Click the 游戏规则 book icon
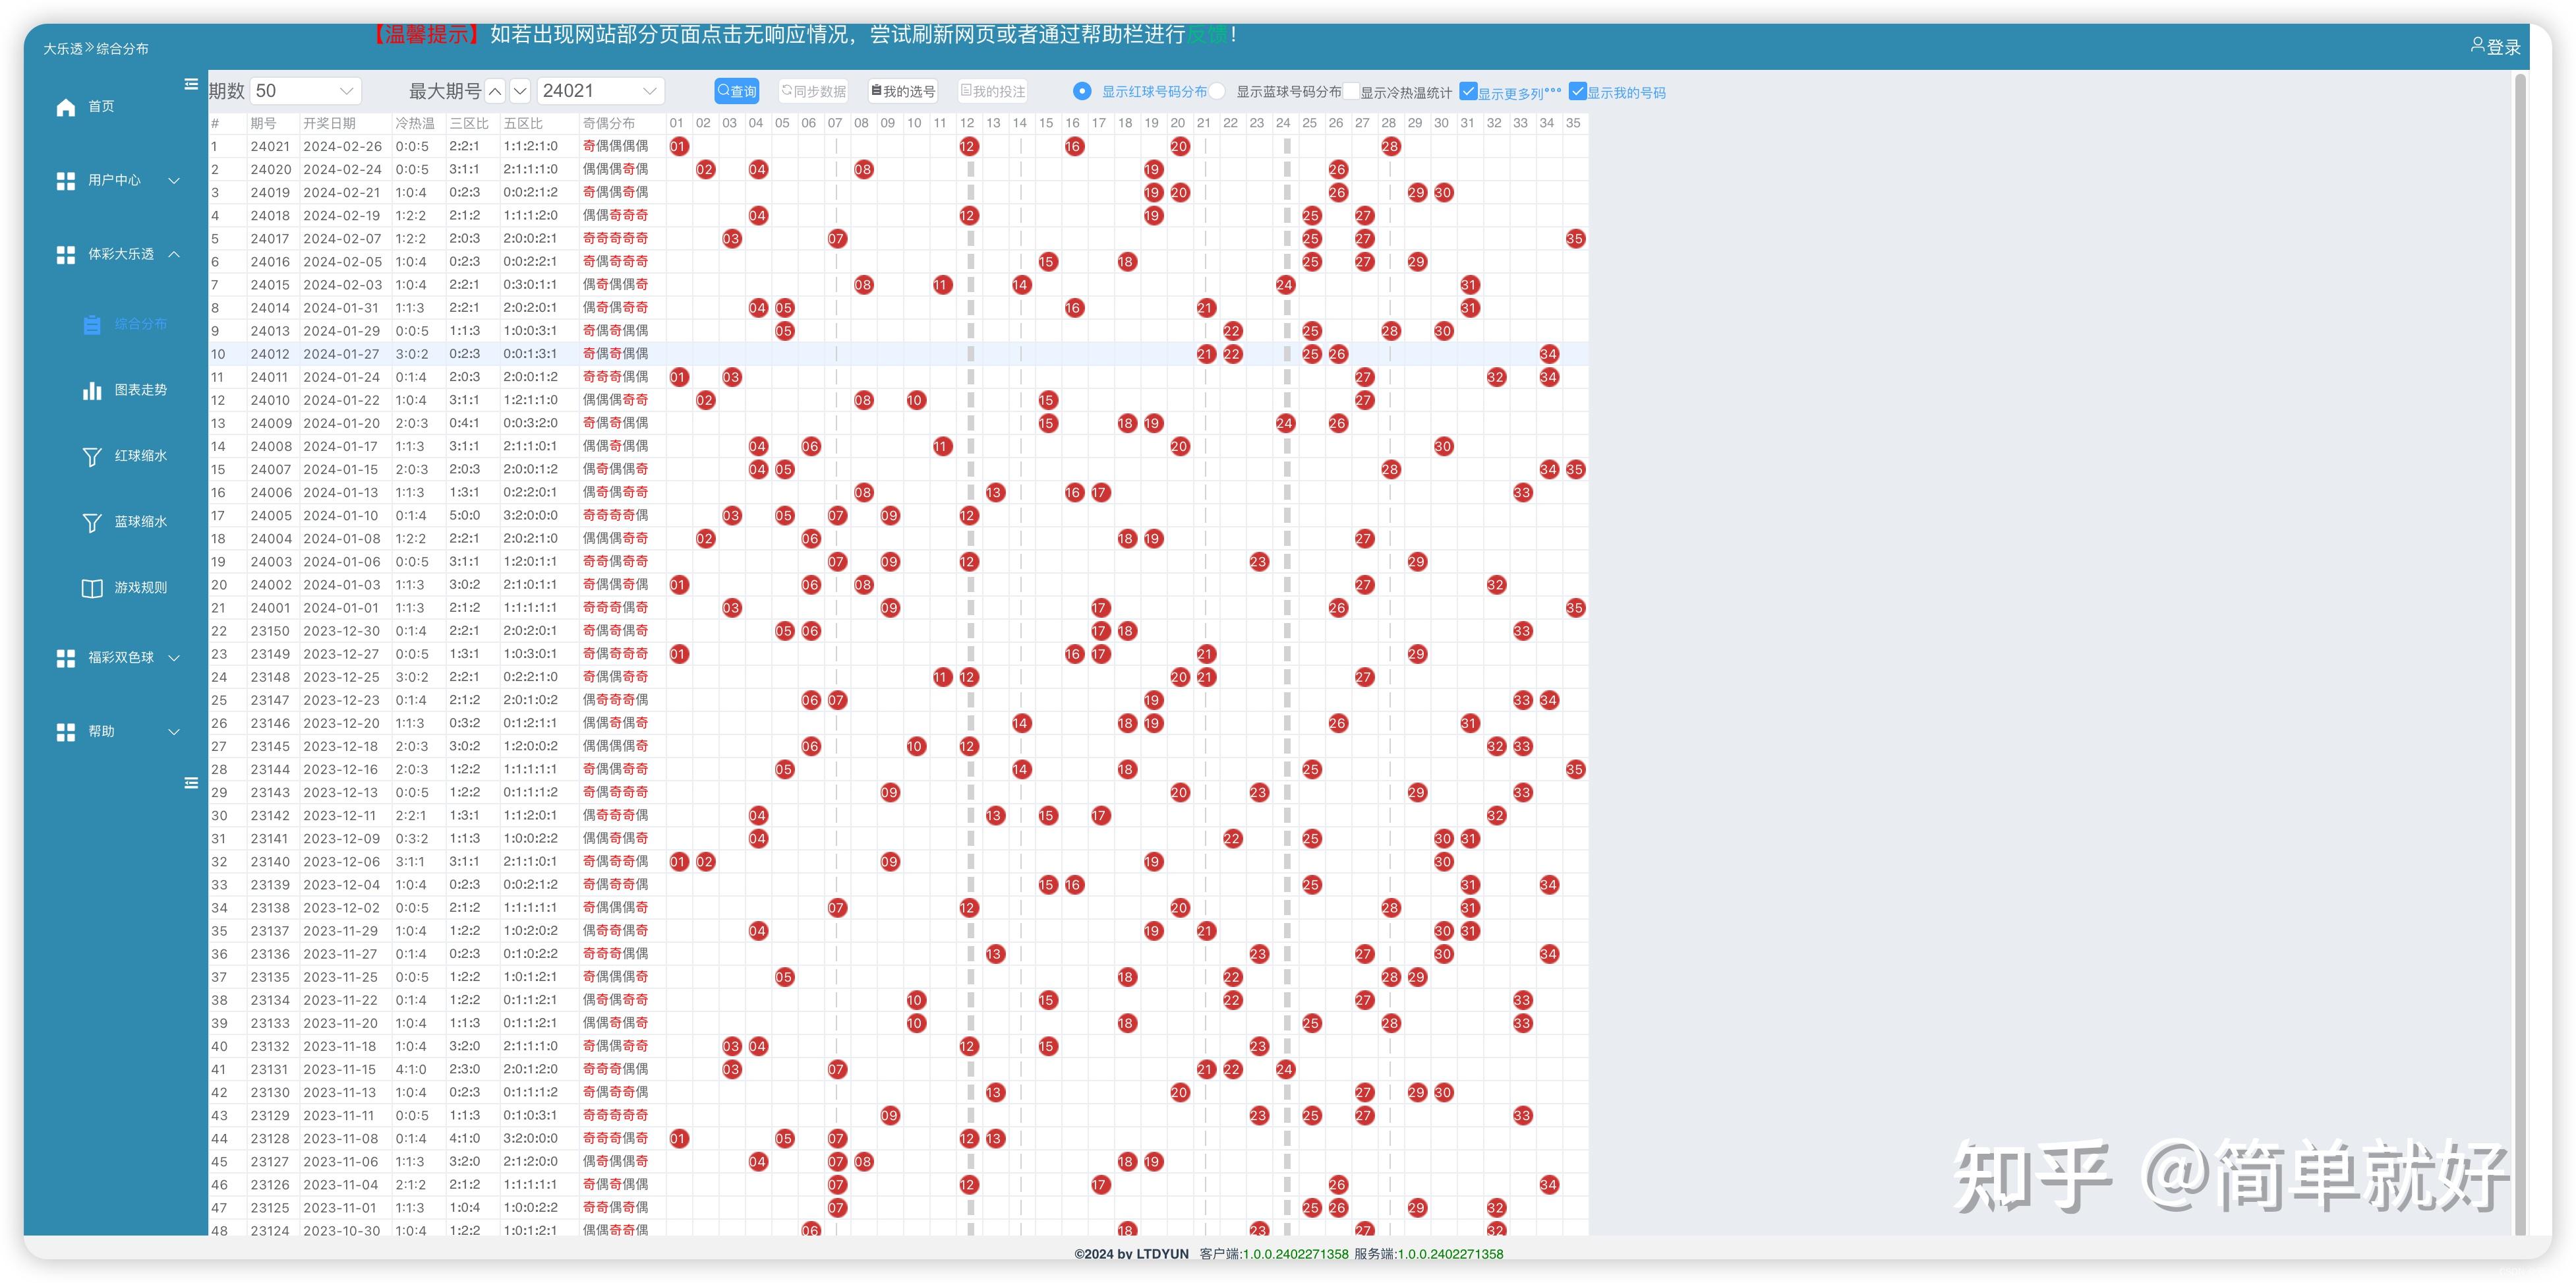The width and height of the screenshot is (2576, 1283). coord(92,589)
